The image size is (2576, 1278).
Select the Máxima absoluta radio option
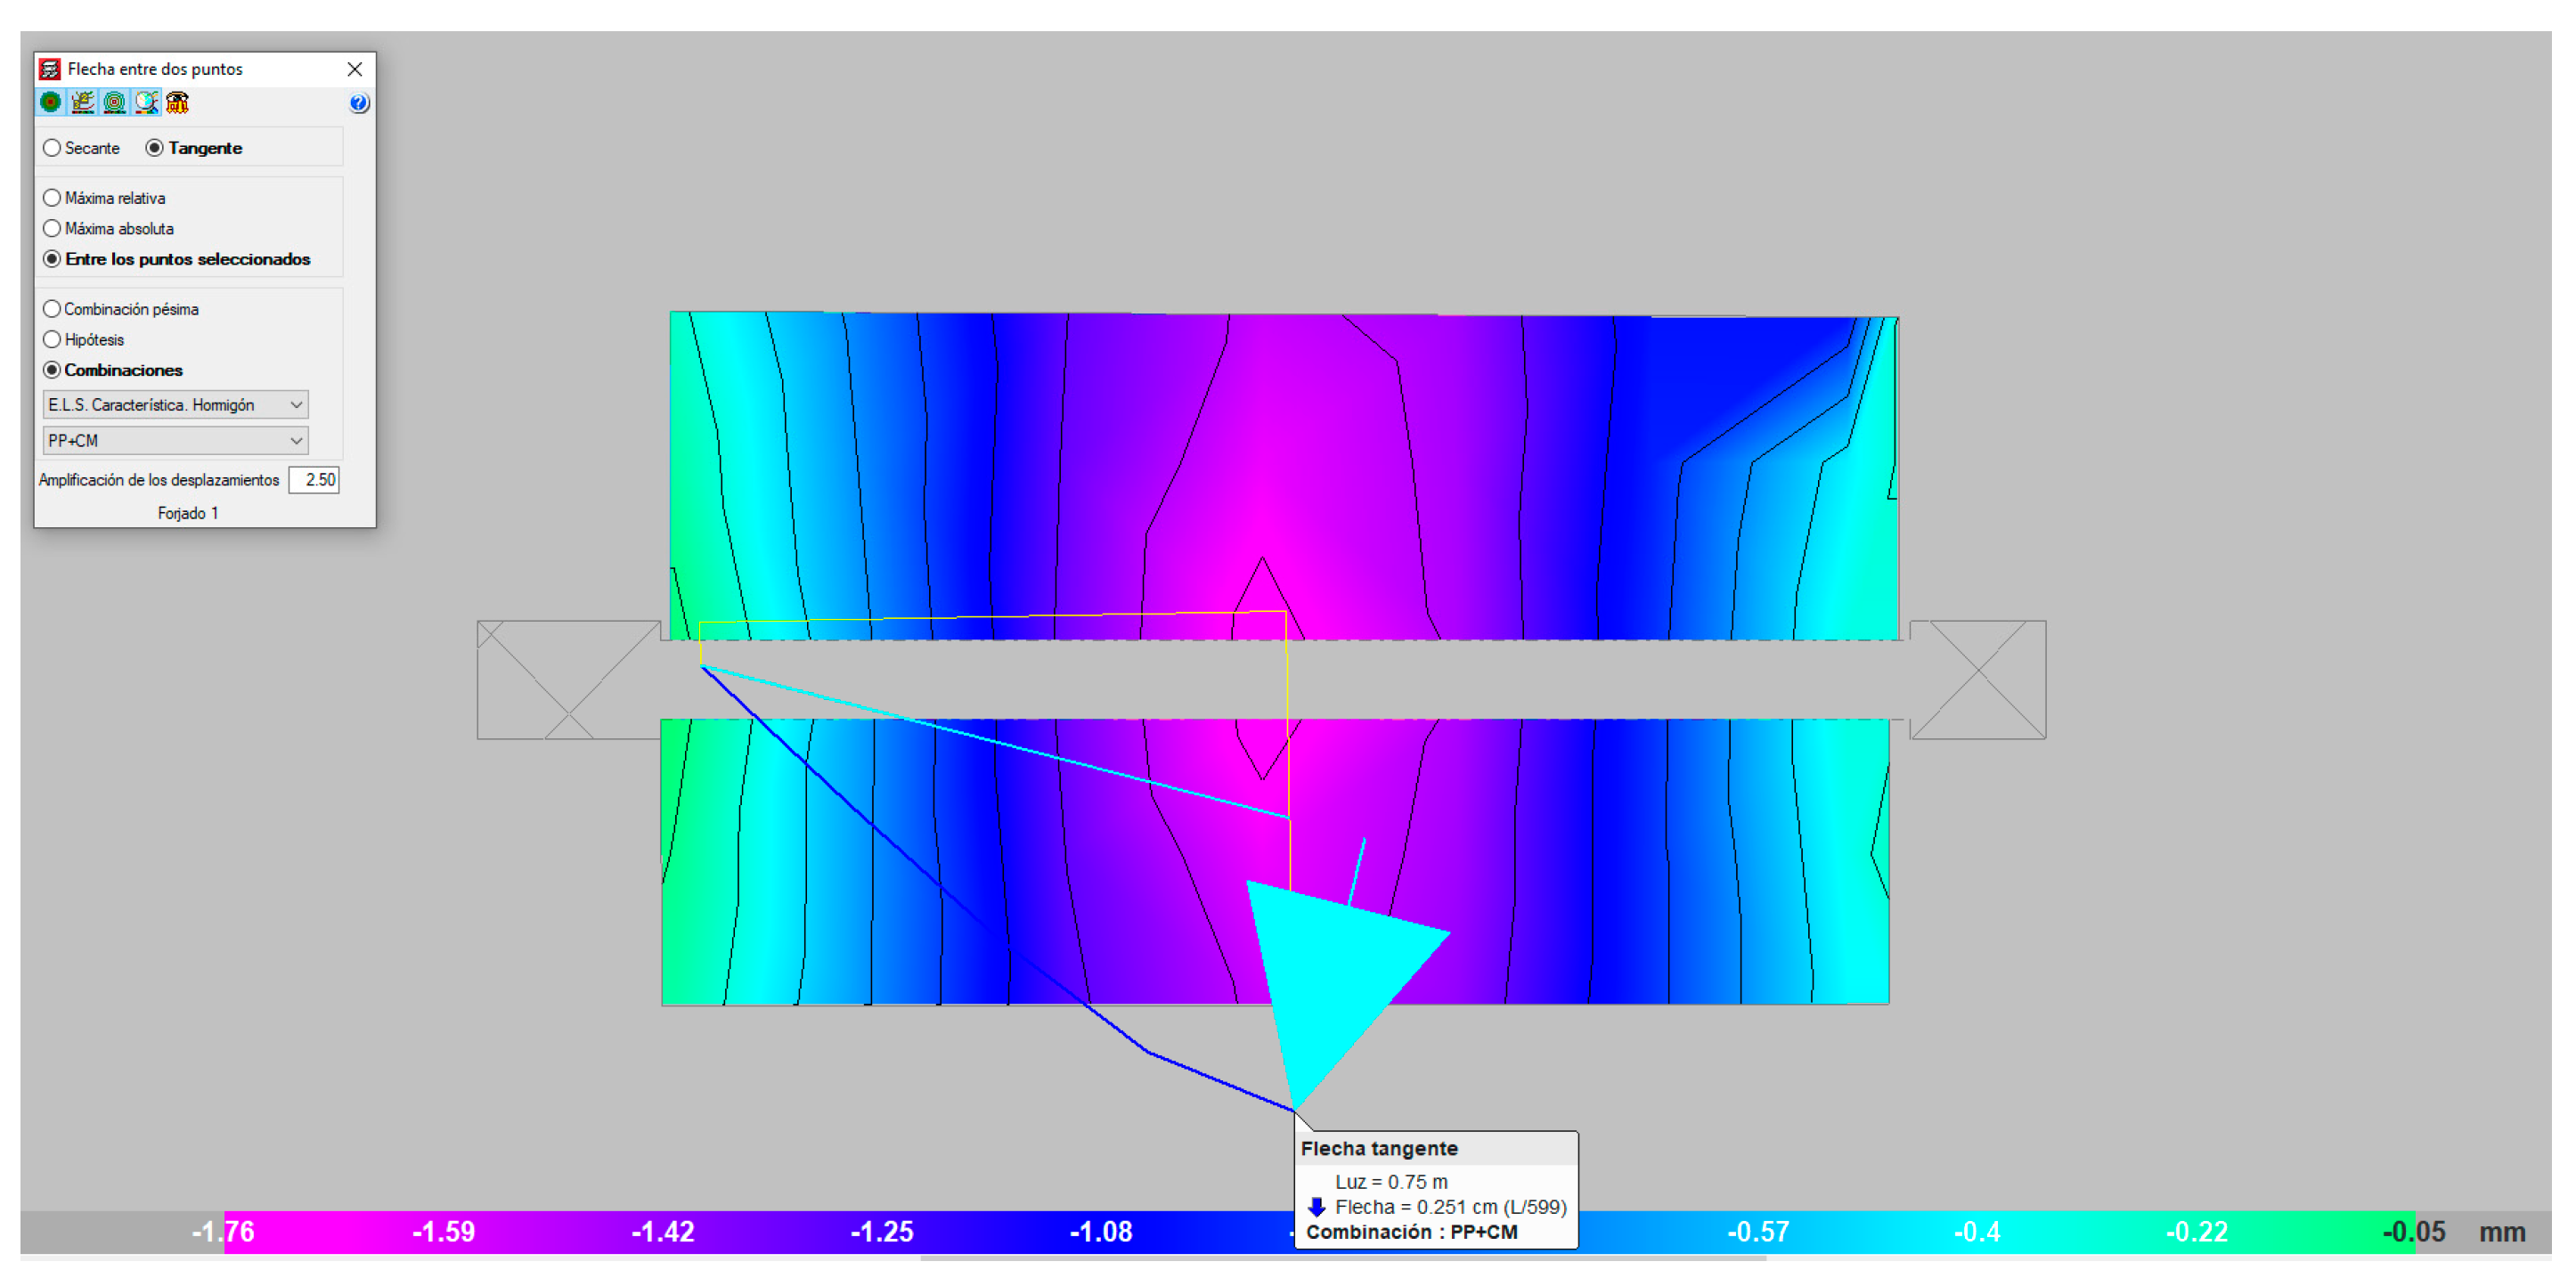point(53,229)
